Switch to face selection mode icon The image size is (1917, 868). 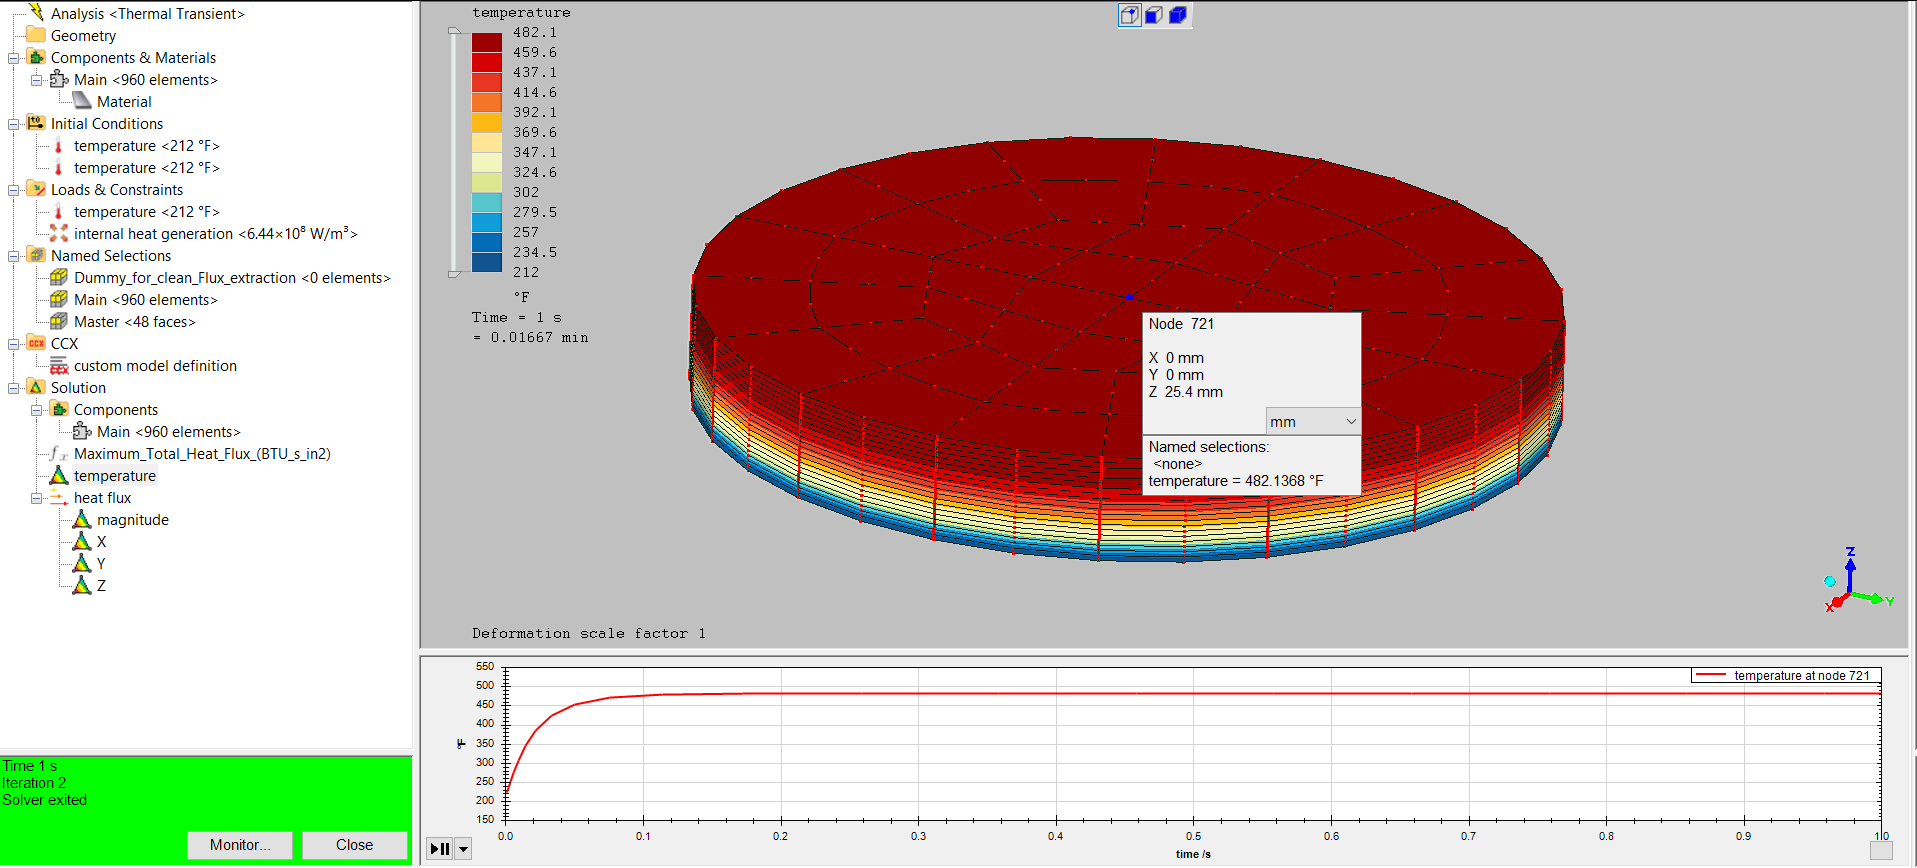tap(1154, 15)
